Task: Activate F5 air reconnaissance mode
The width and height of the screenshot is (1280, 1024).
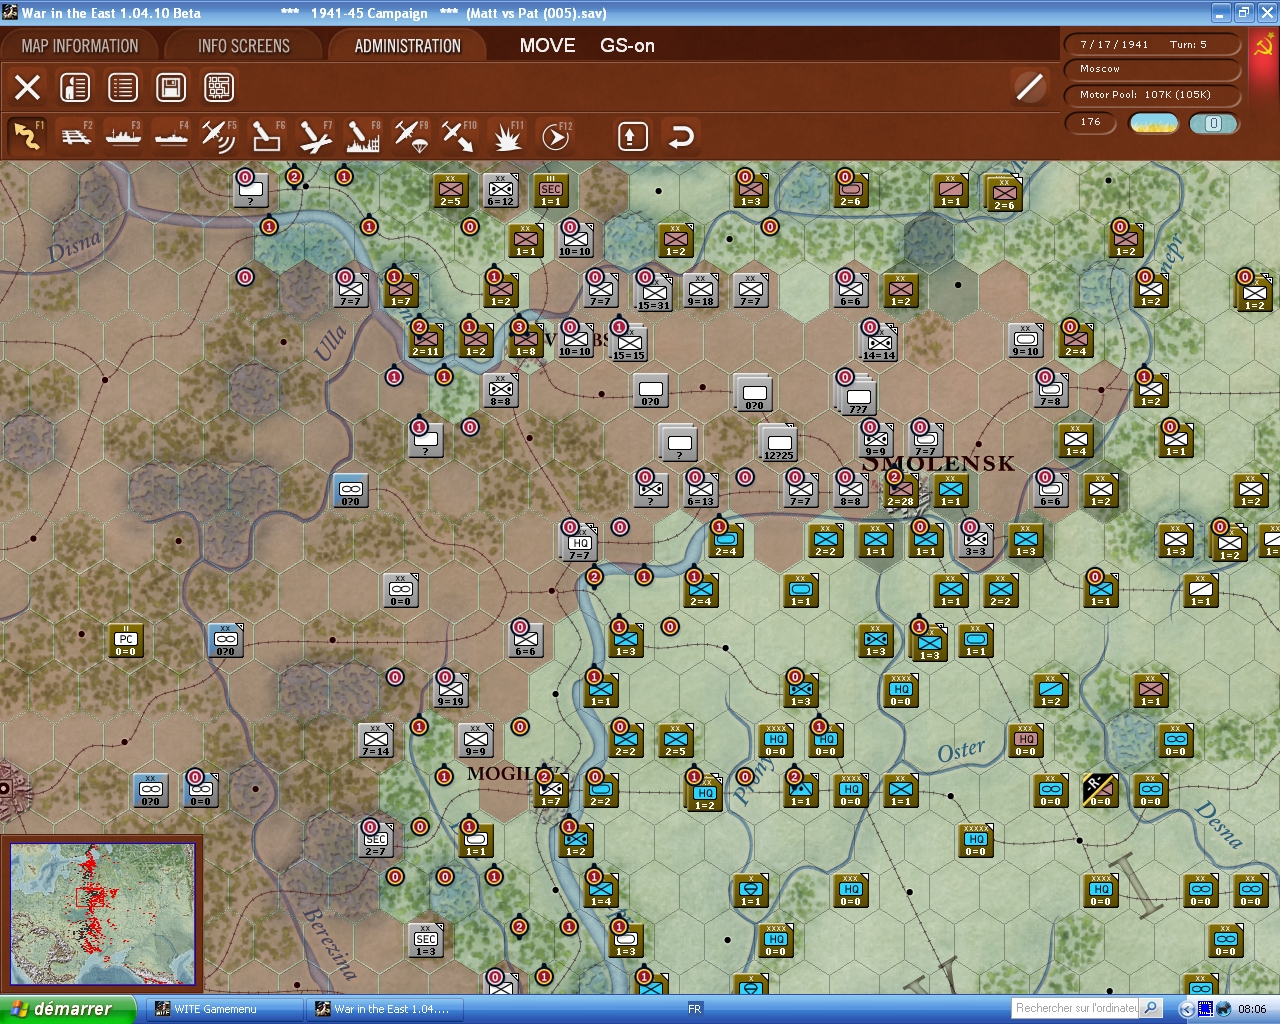Action: point(219,136)
